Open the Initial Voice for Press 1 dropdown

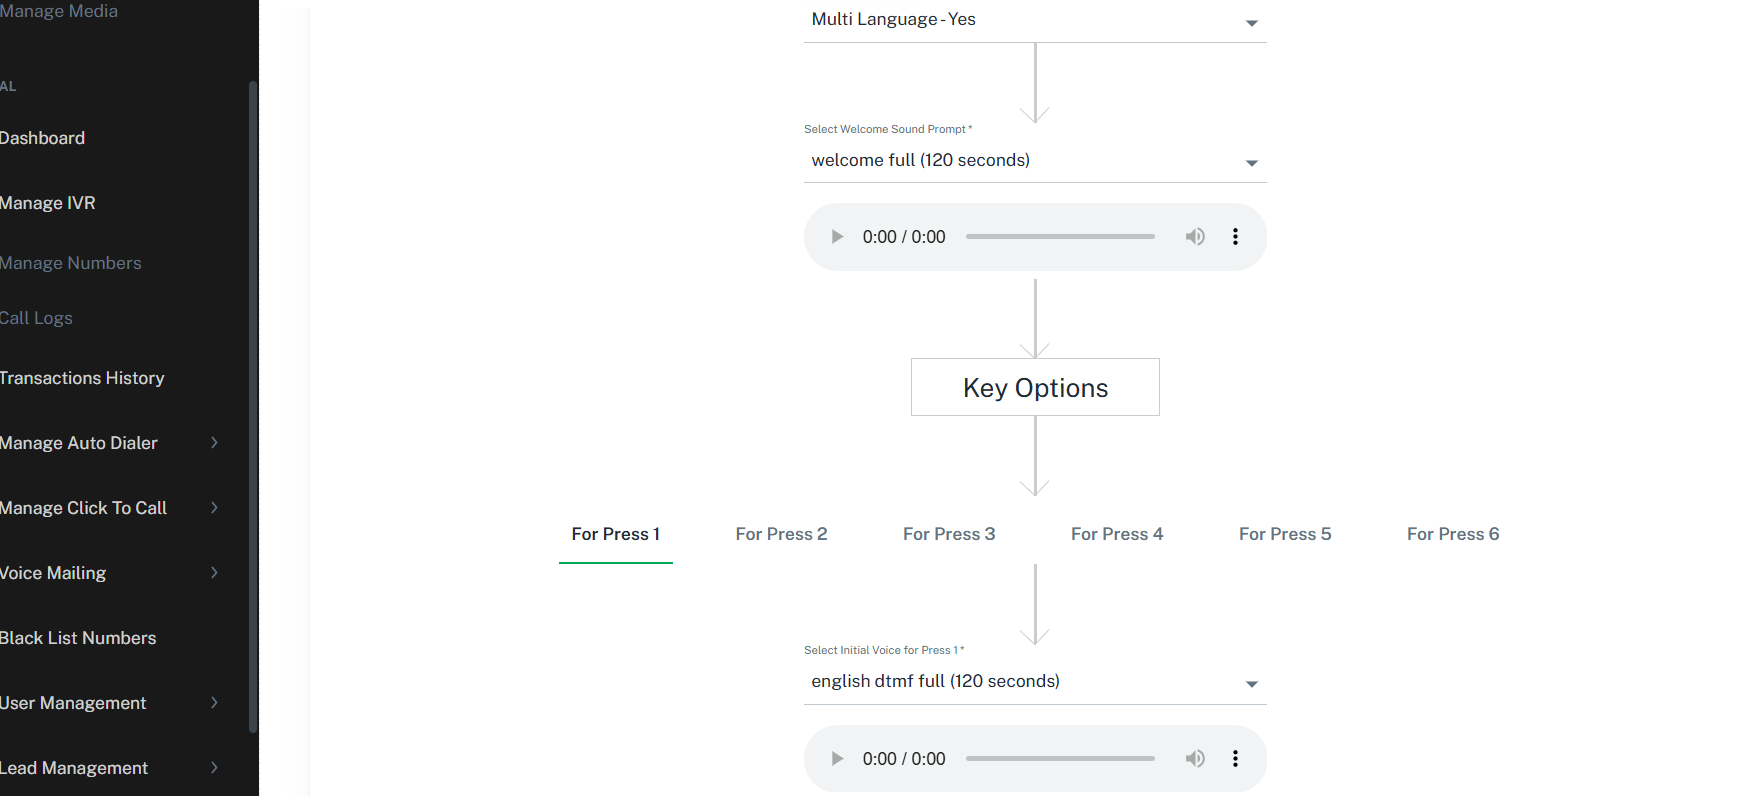click(x=1035, y=682)
